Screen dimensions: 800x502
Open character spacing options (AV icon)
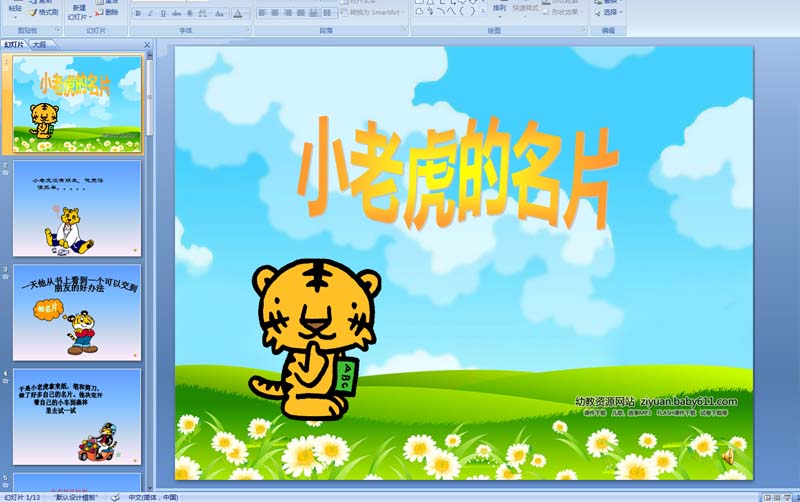203,14
